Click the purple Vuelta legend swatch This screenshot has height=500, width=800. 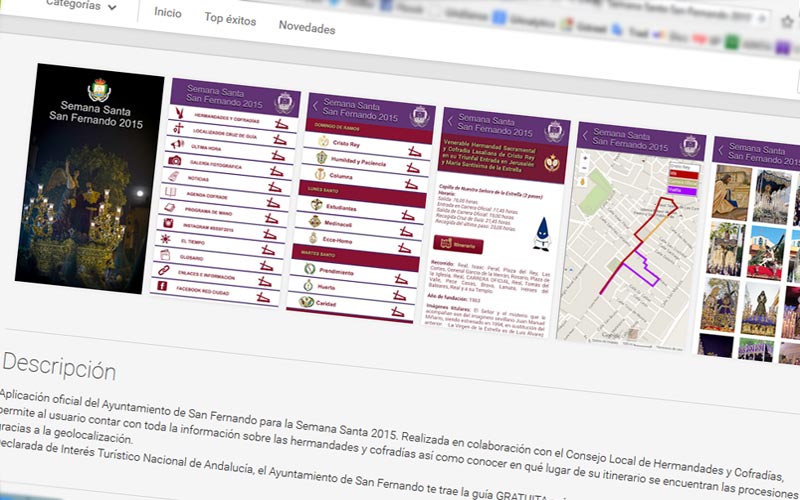click(x=682, y=190)
